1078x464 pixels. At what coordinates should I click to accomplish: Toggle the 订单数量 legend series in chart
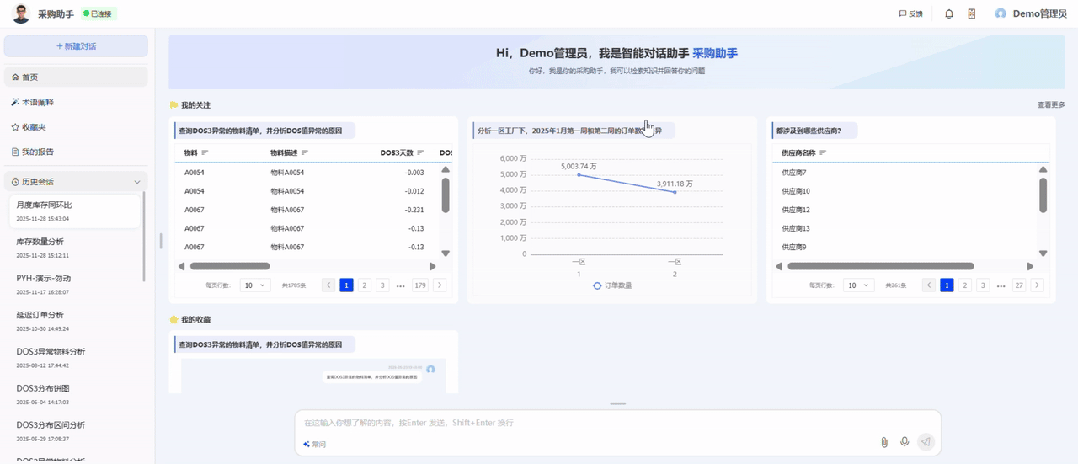pos(613,286)
